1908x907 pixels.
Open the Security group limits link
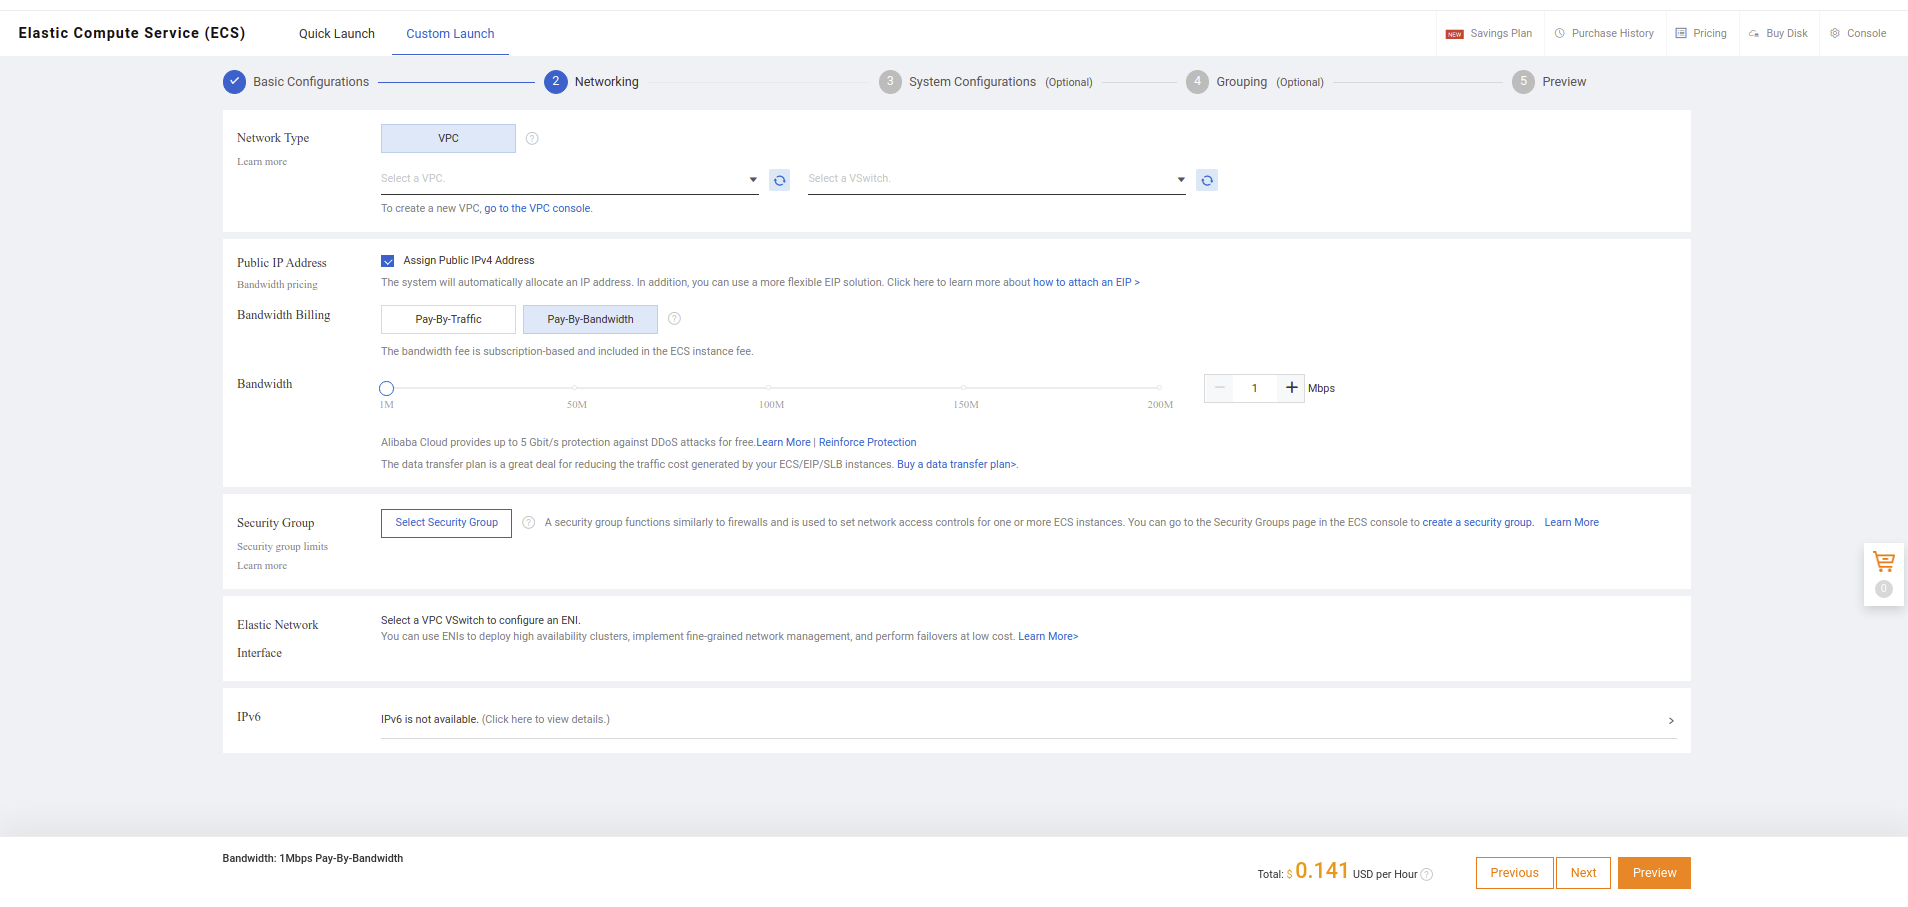[x=282, y=547]
